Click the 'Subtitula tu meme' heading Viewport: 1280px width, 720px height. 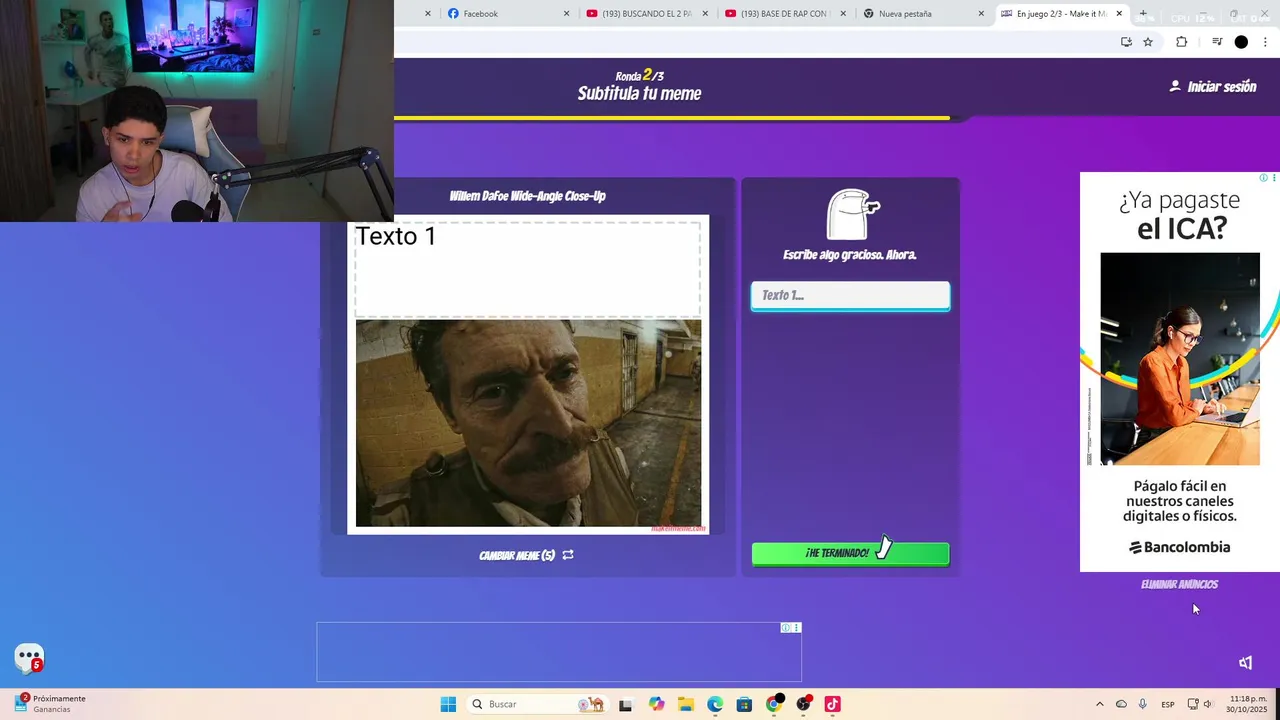[639, 94]
